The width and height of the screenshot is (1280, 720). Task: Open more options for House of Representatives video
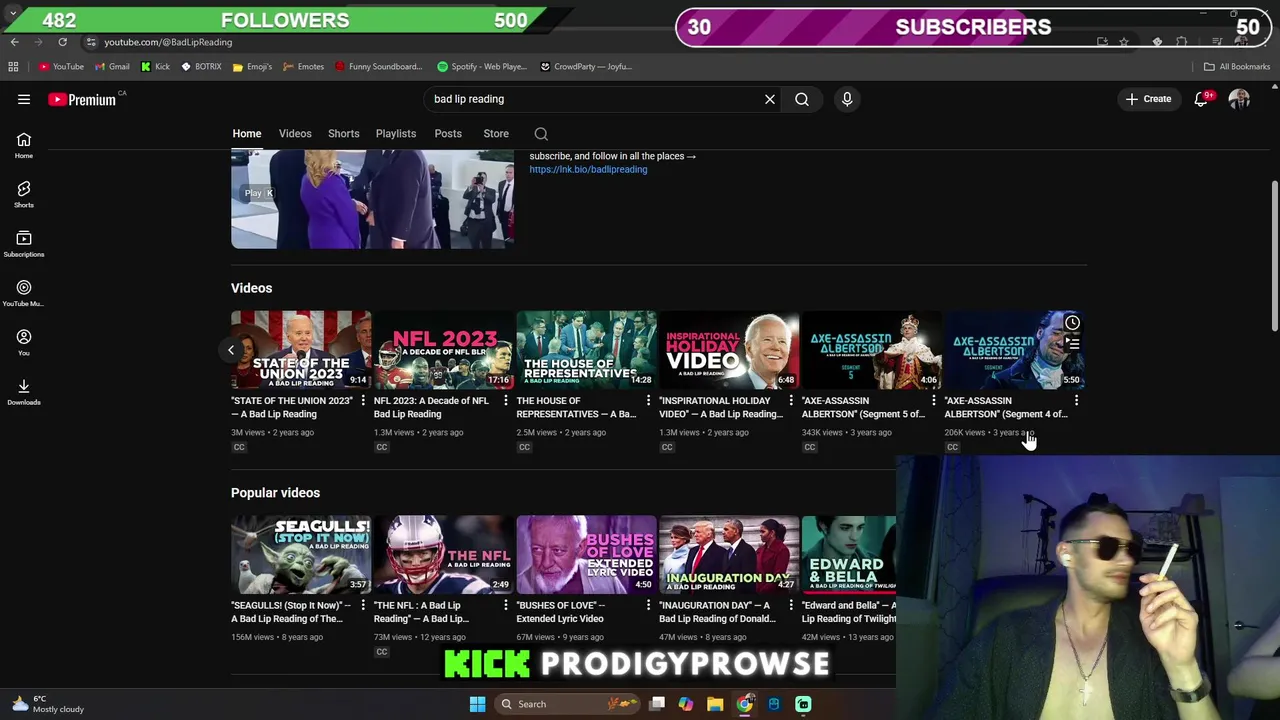tap(648, 401)
